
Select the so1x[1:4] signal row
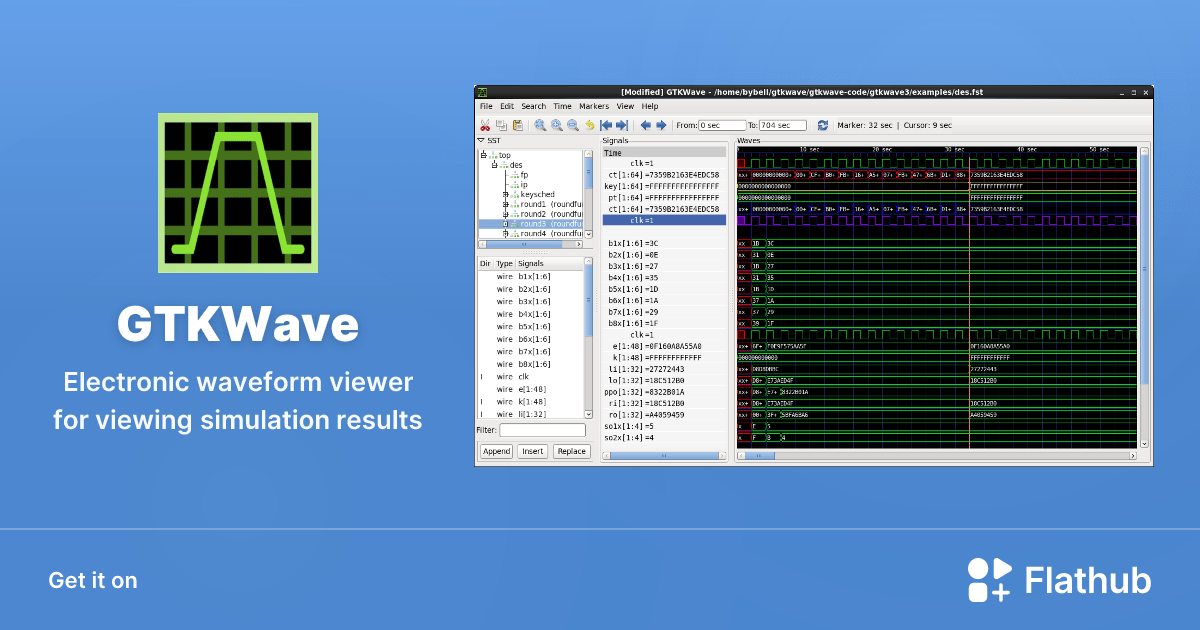pyautogui.click(x=664, y=426)
